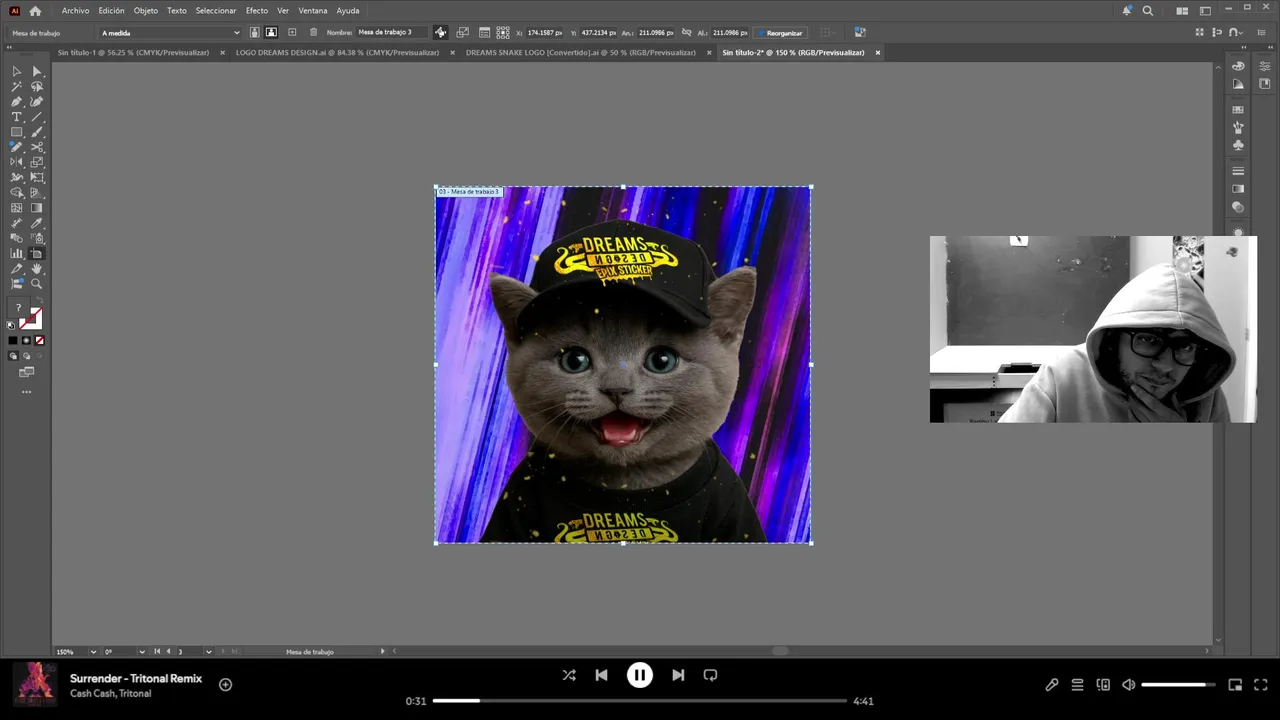Set landscape artboard orientation

tap(271, 32)
